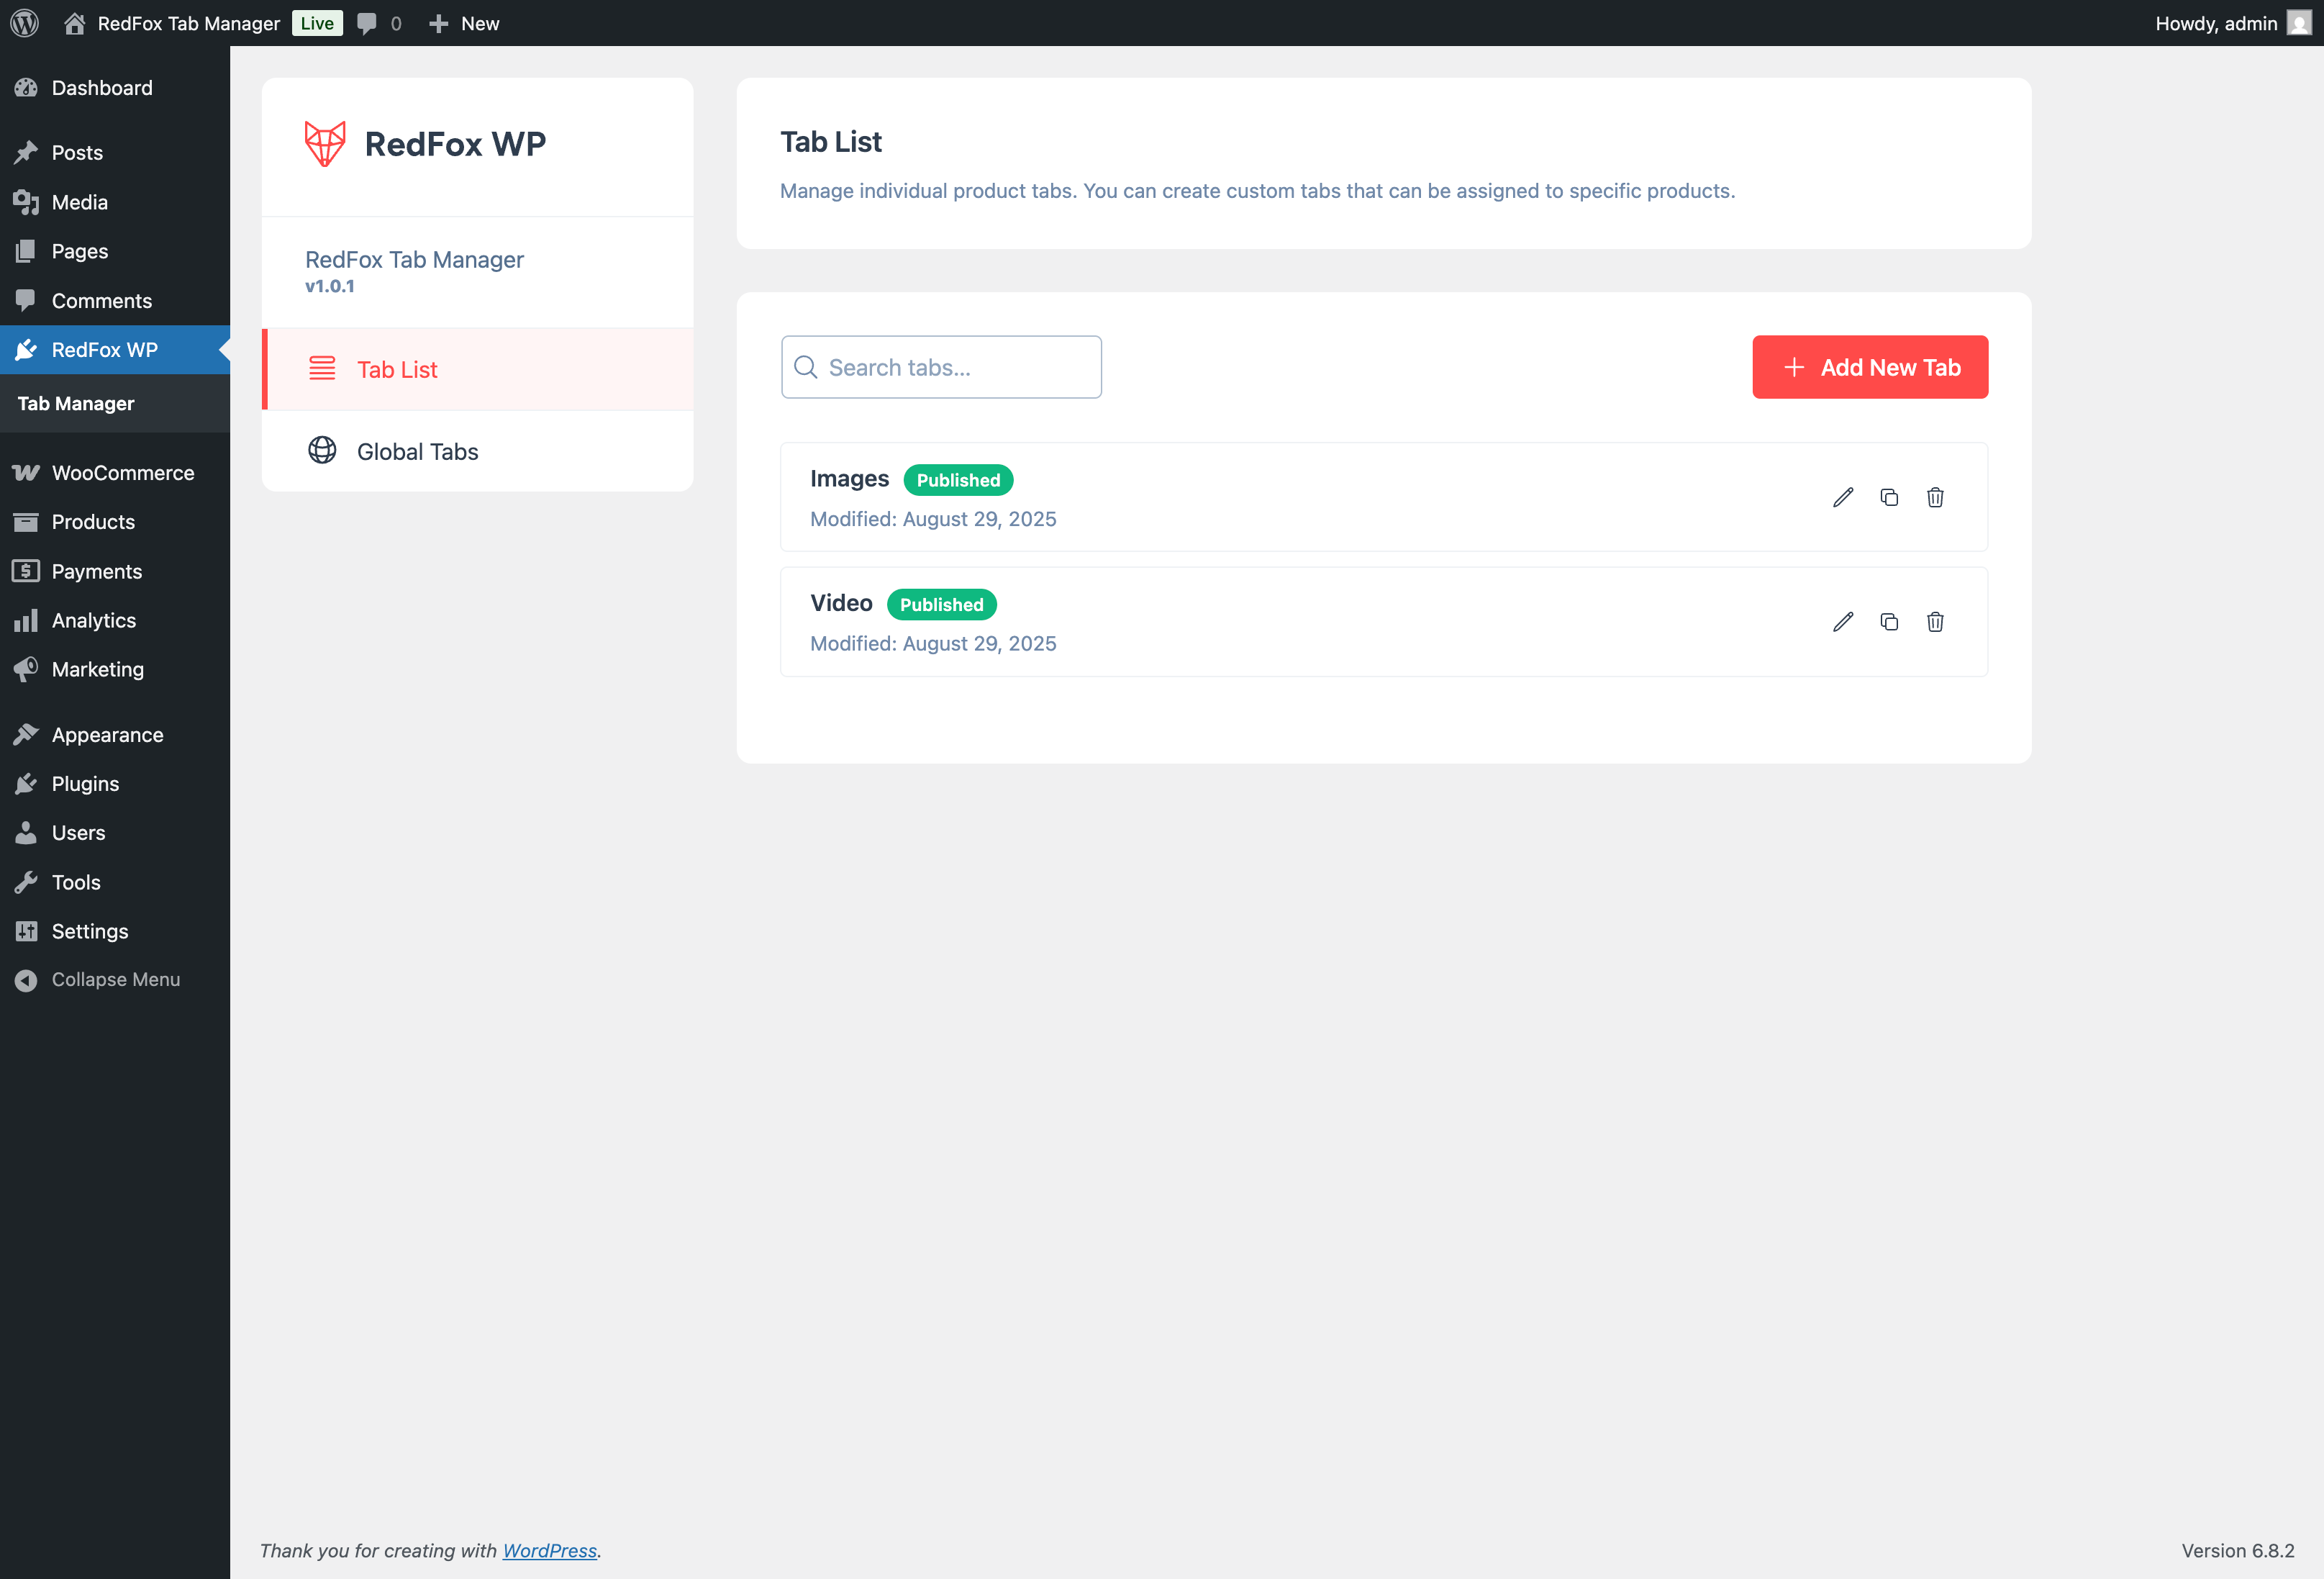Click New in the admin bar
2324x1579 pixels.
pos(480,23)
